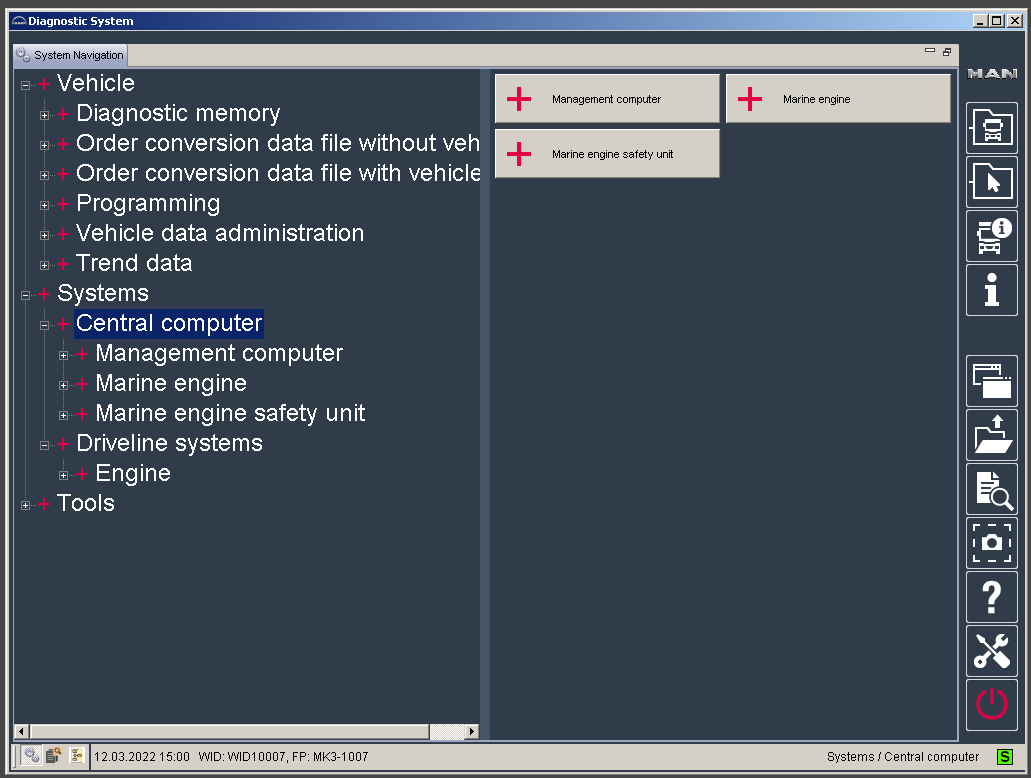1031x778 pixels.
Task: Click the tree structure icon in status bar
Action: [77, 756]
